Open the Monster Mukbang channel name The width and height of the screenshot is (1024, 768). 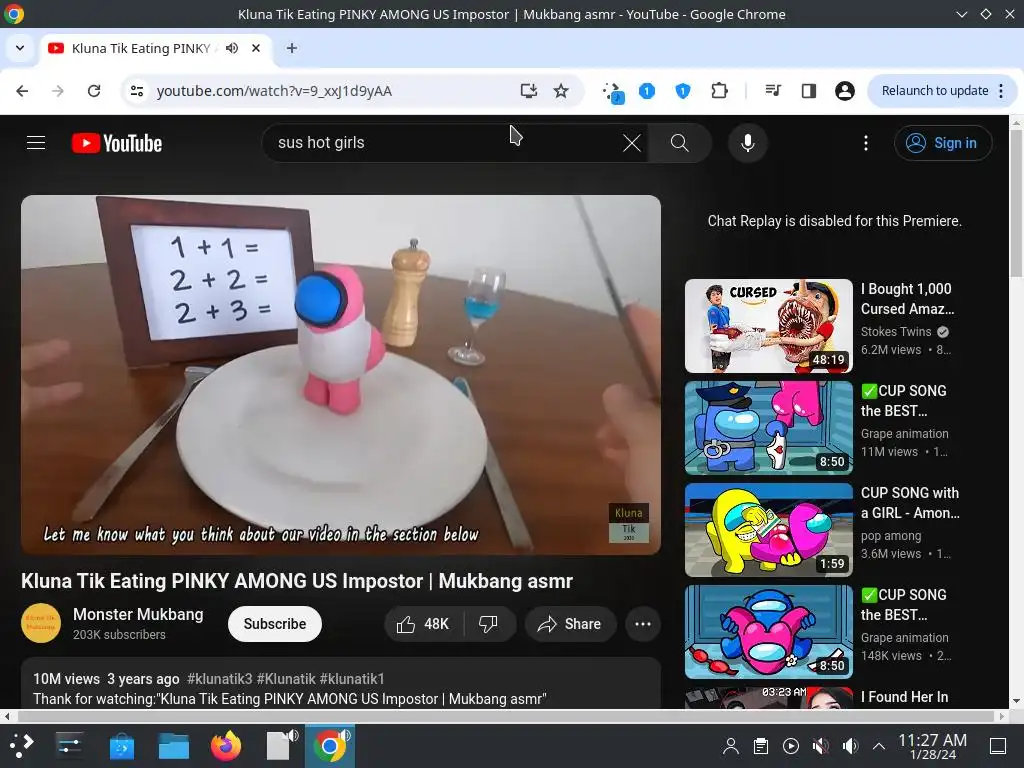(138, 615)
